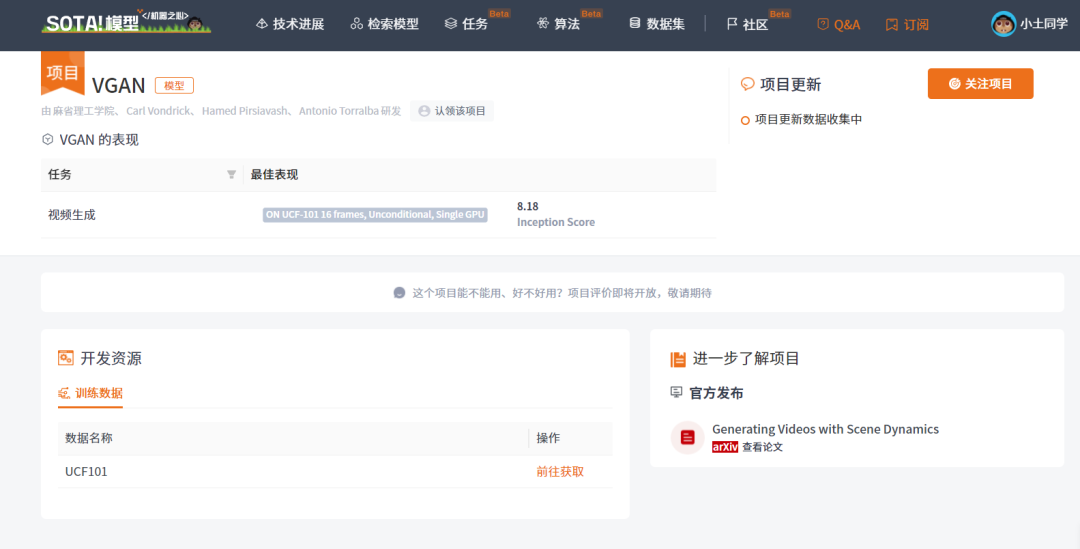Click the 视频生成 task cell
Image resolution: width=1080 pixels, height=549 pixels.
[x=72, y=215]
